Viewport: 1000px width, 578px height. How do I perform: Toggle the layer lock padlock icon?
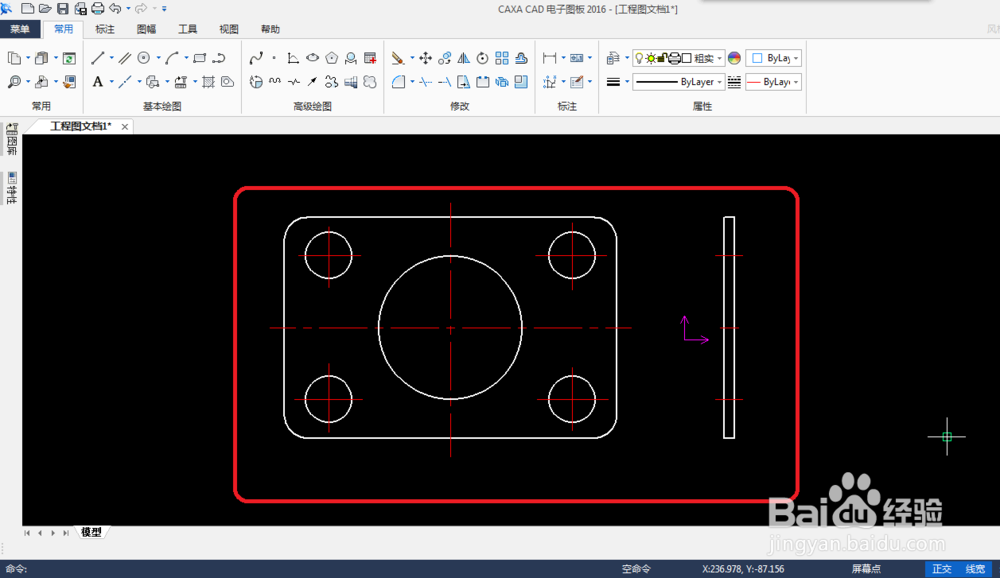(662, 58)
